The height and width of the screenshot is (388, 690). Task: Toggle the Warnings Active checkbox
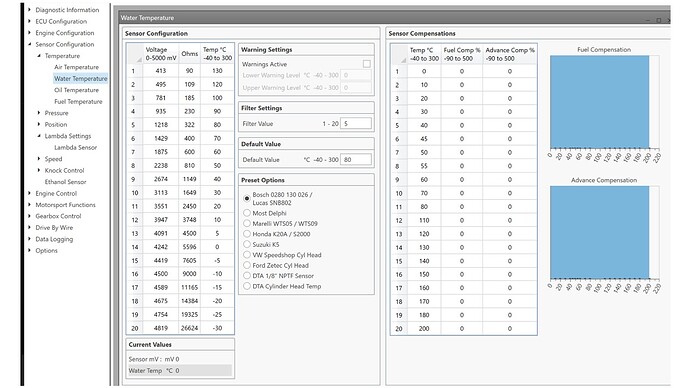coord(367,64)
